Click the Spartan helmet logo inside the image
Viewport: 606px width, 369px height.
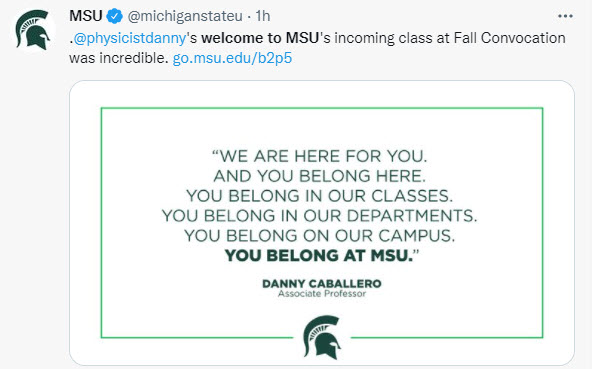click(x=322, y=337)
